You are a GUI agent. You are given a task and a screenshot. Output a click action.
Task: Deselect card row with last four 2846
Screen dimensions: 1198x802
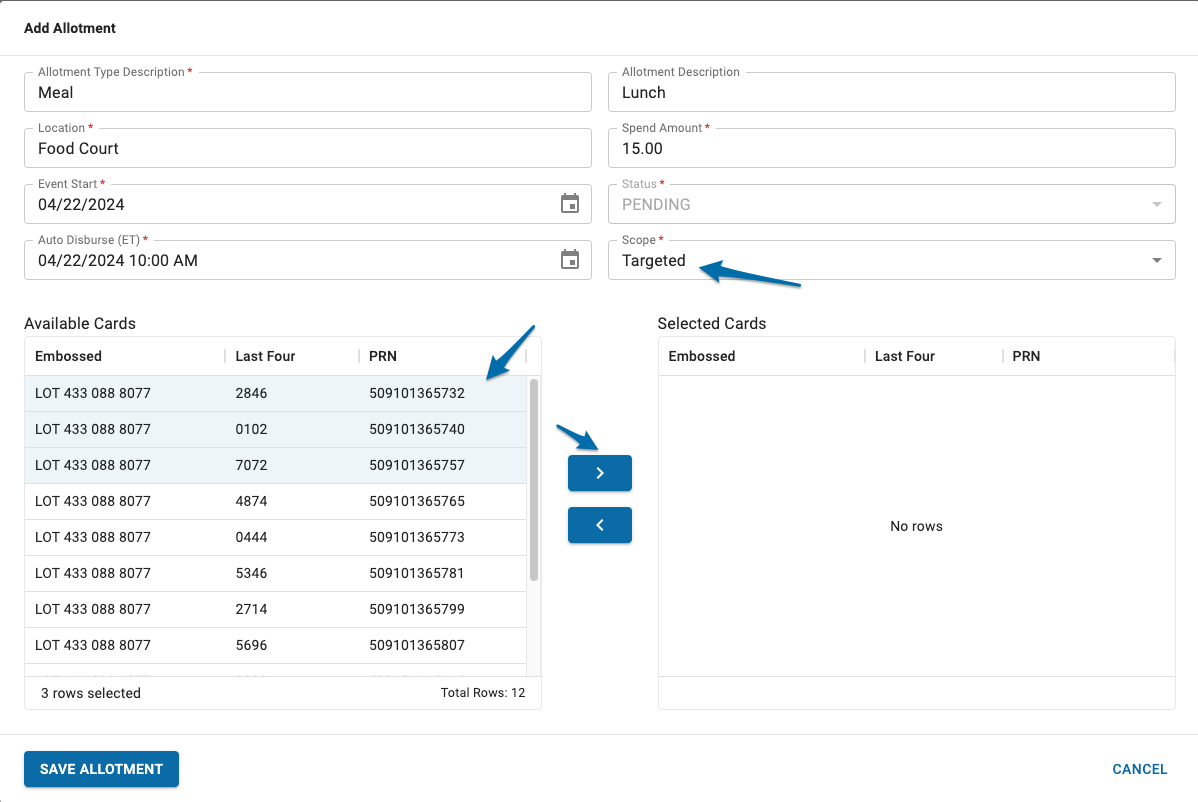(275, 393)
